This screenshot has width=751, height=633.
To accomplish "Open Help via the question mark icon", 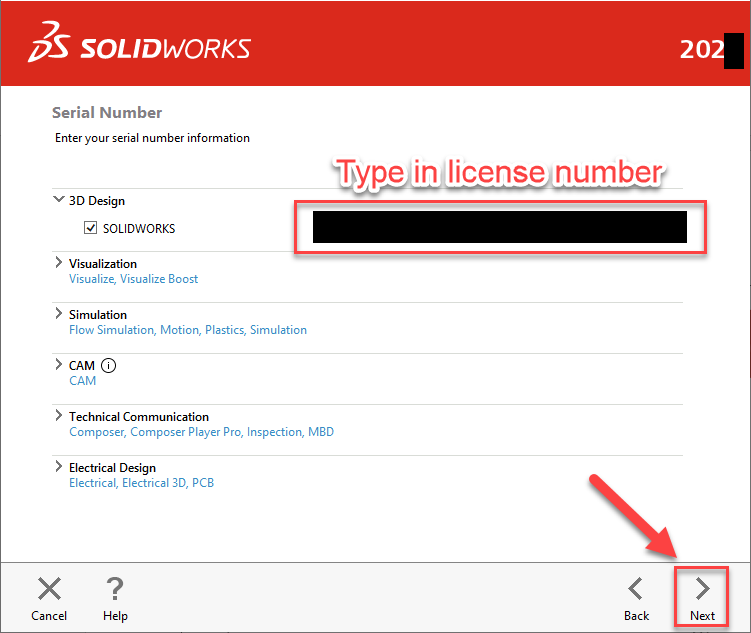I will point(115,588).
